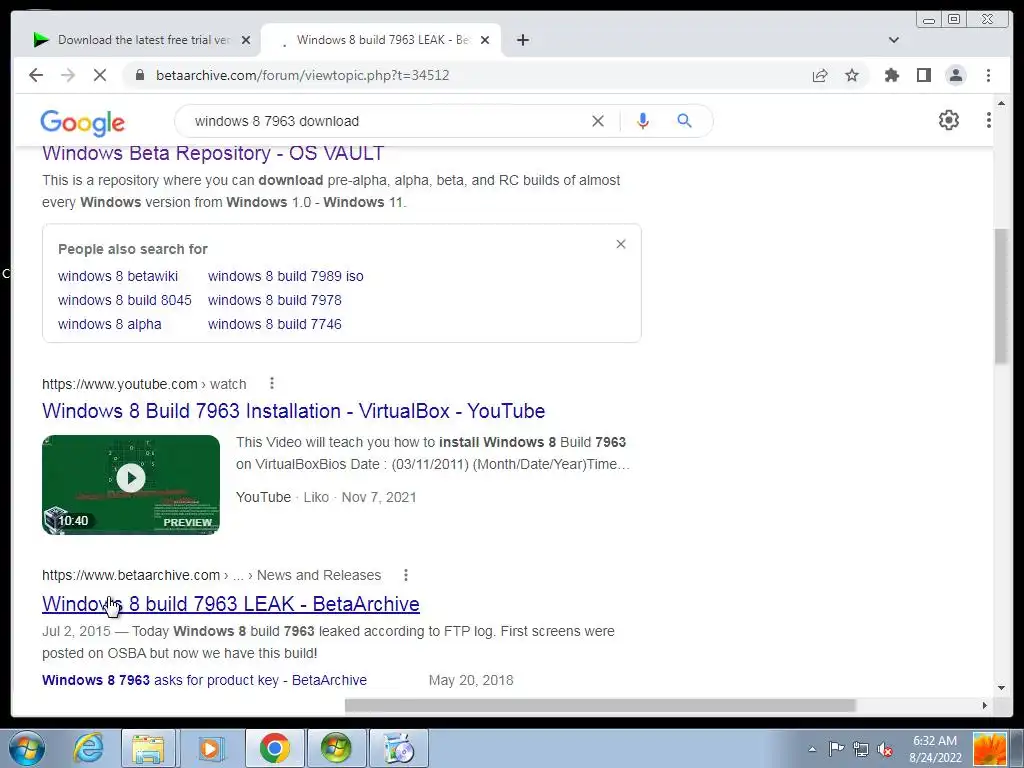Clear the Google search box text

598,121
